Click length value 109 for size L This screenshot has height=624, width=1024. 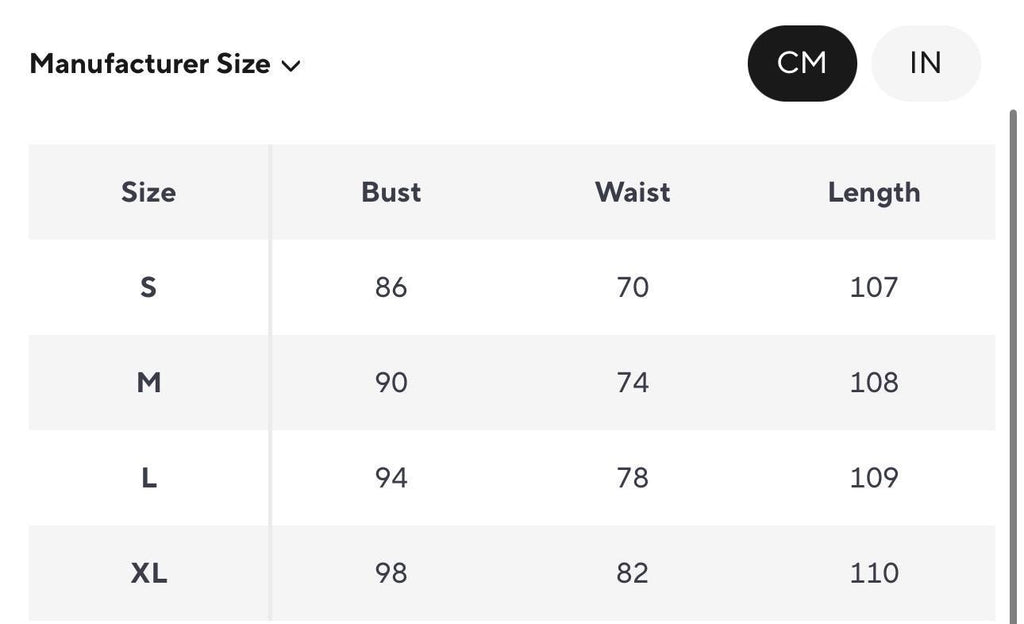[x=874, y=478]
